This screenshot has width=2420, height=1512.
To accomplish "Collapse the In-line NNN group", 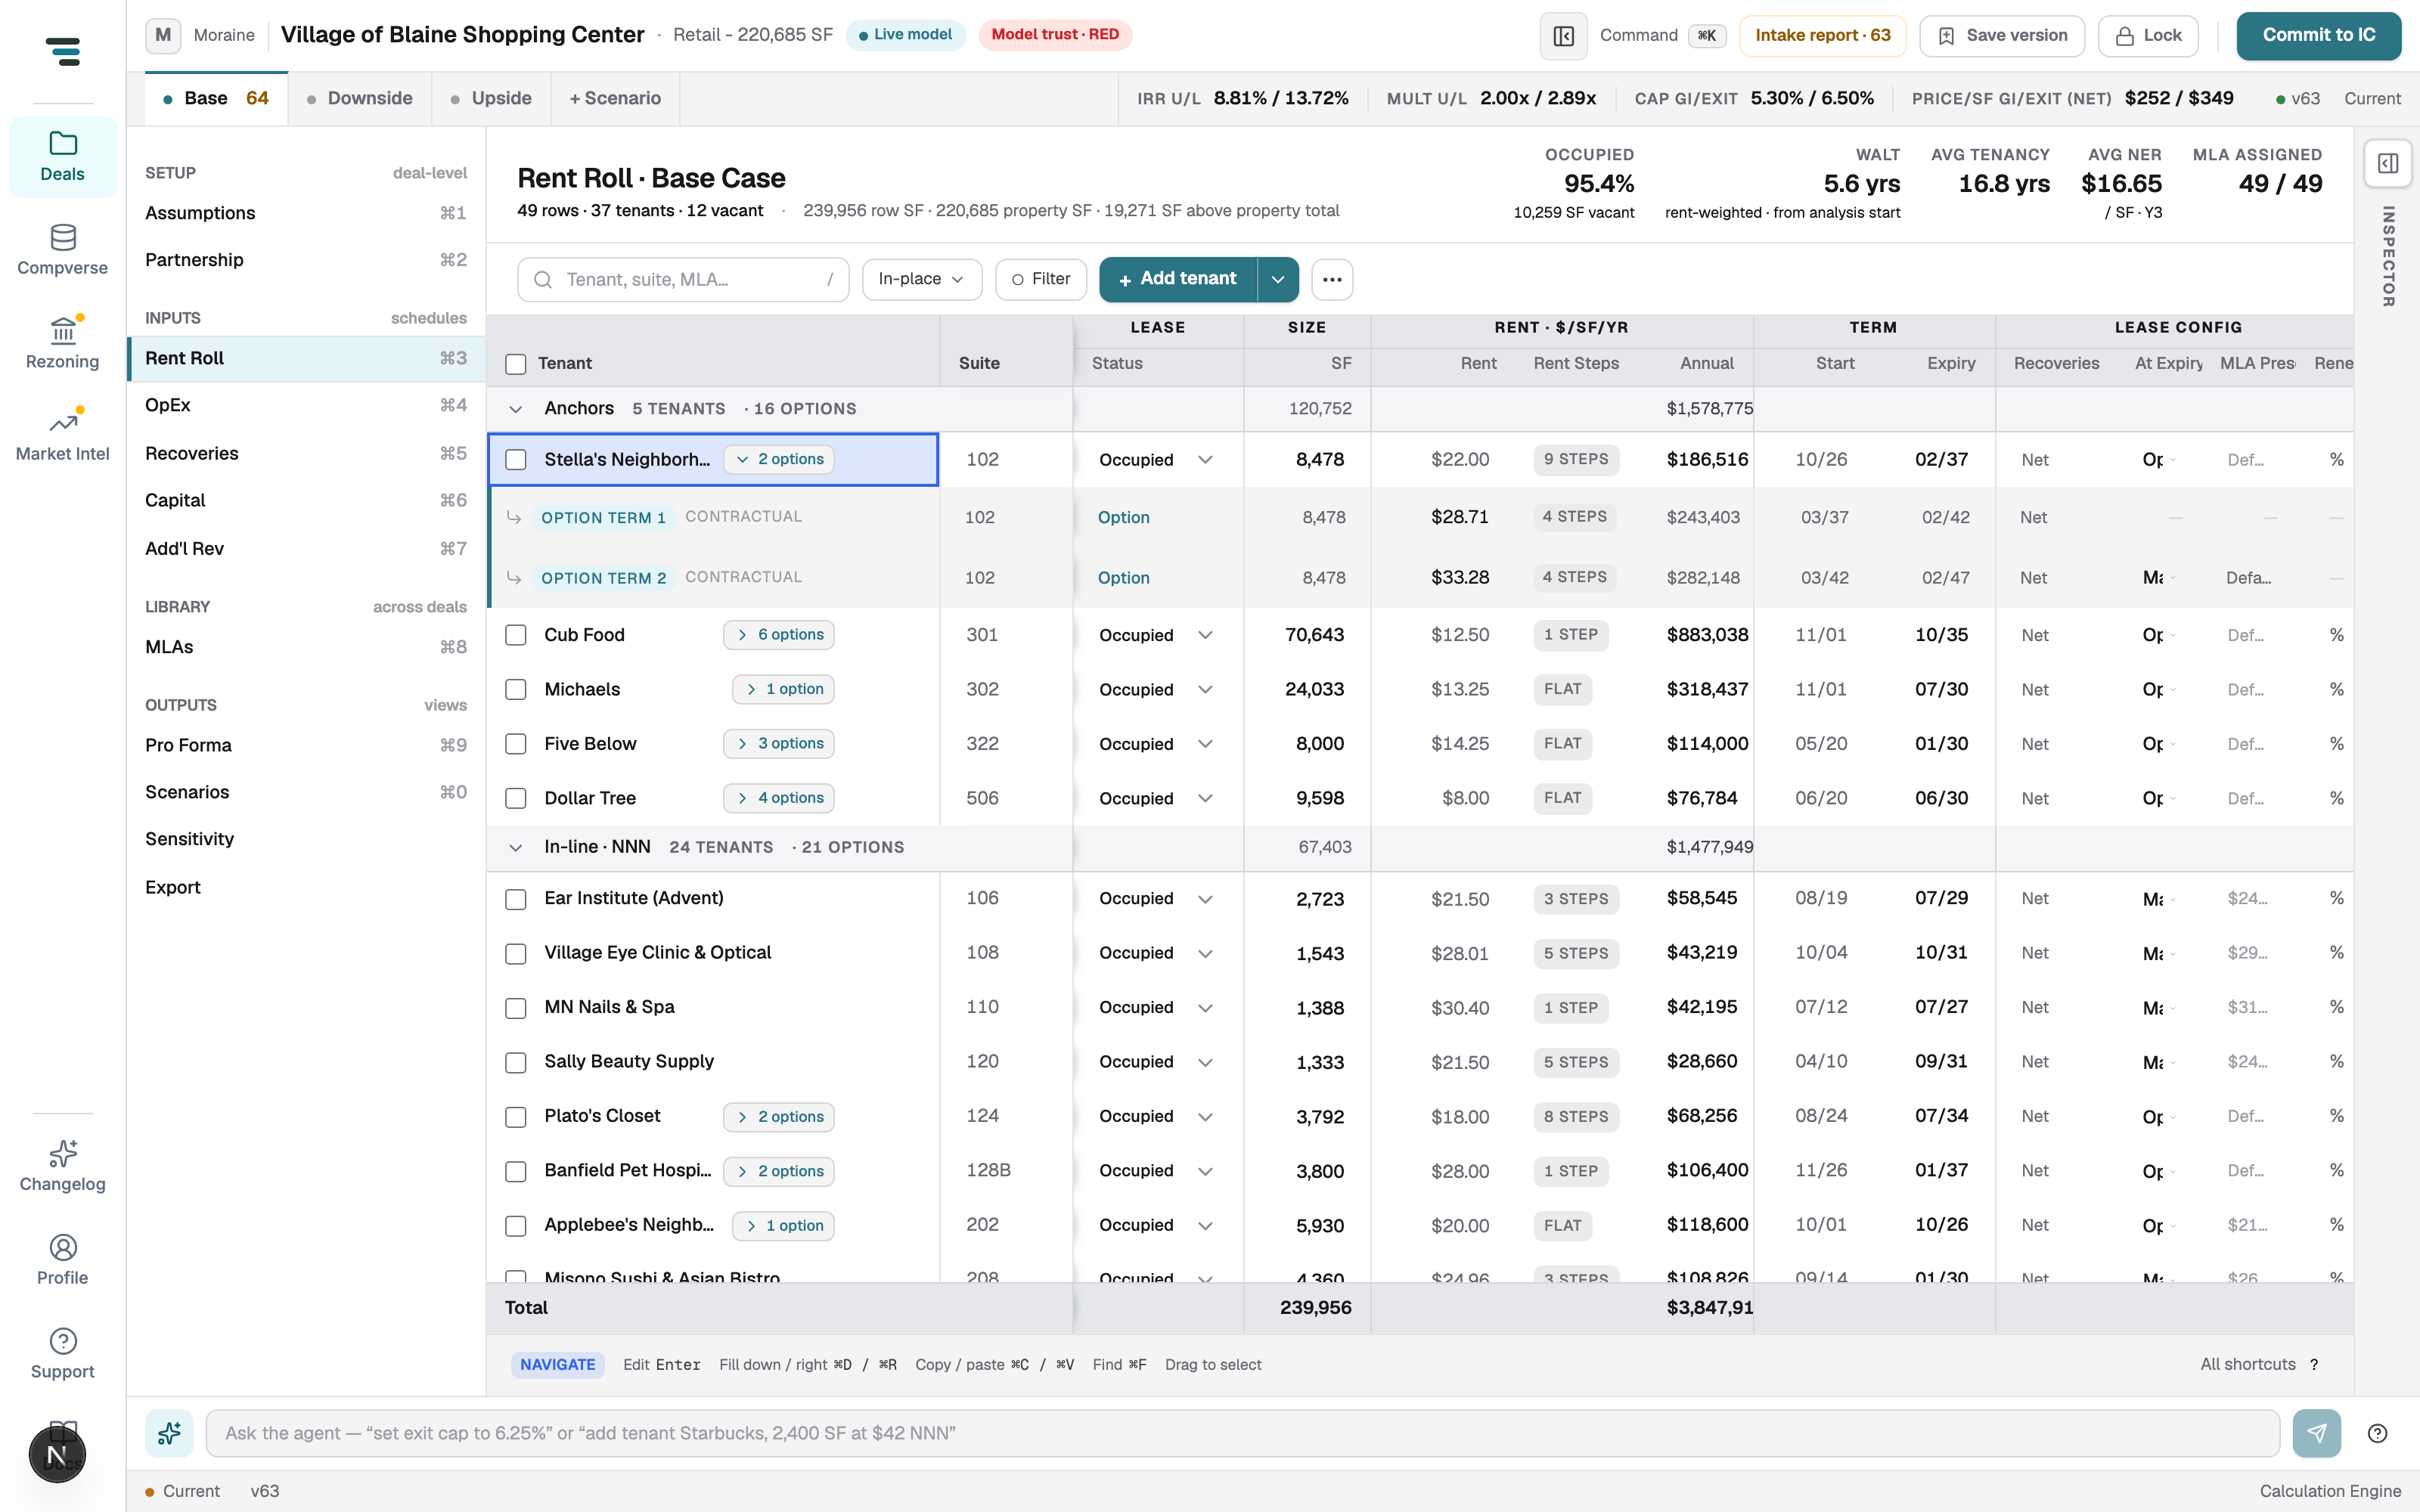I will click(x=516, y=848).
